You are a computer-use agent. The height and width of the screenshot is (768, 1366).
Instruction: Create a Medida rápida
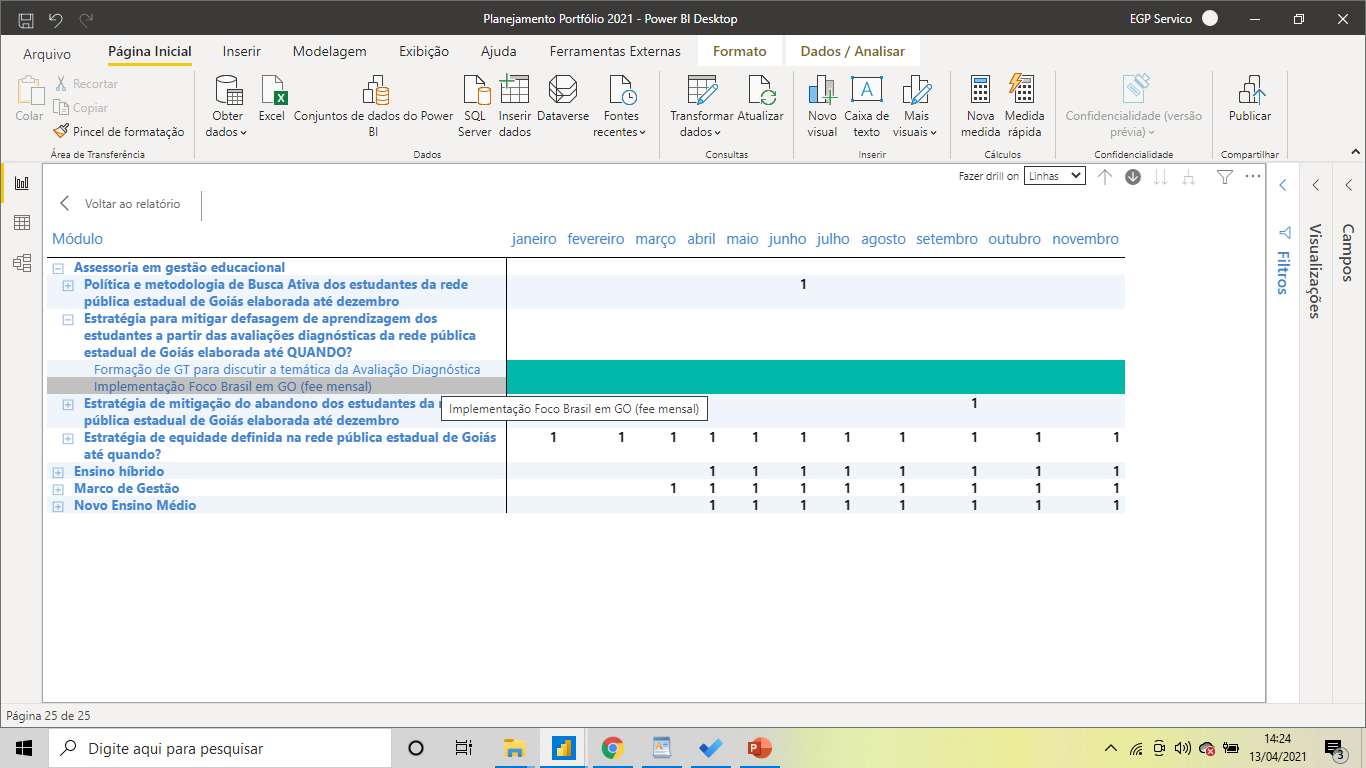point(1024,107)
